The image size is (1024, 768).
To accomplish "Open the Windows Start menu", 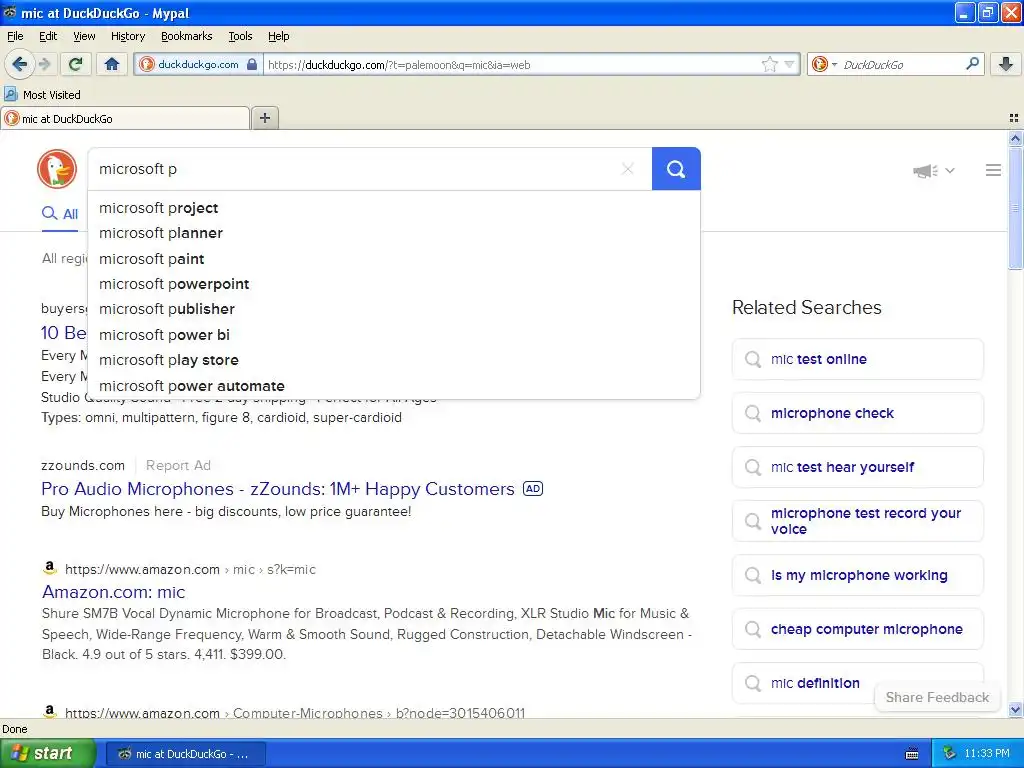I will click(x=46, y=753).
